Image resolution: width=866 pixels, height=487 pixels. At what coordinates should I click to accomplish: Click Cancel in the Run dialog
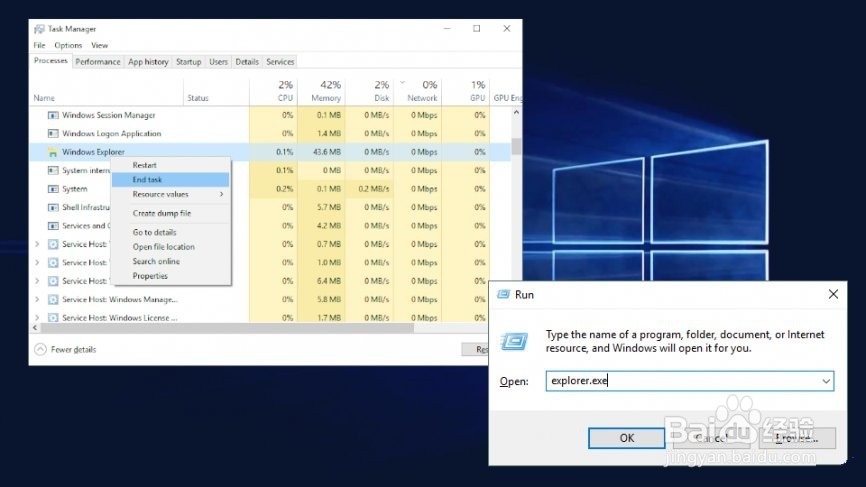(x=711, y=438)
